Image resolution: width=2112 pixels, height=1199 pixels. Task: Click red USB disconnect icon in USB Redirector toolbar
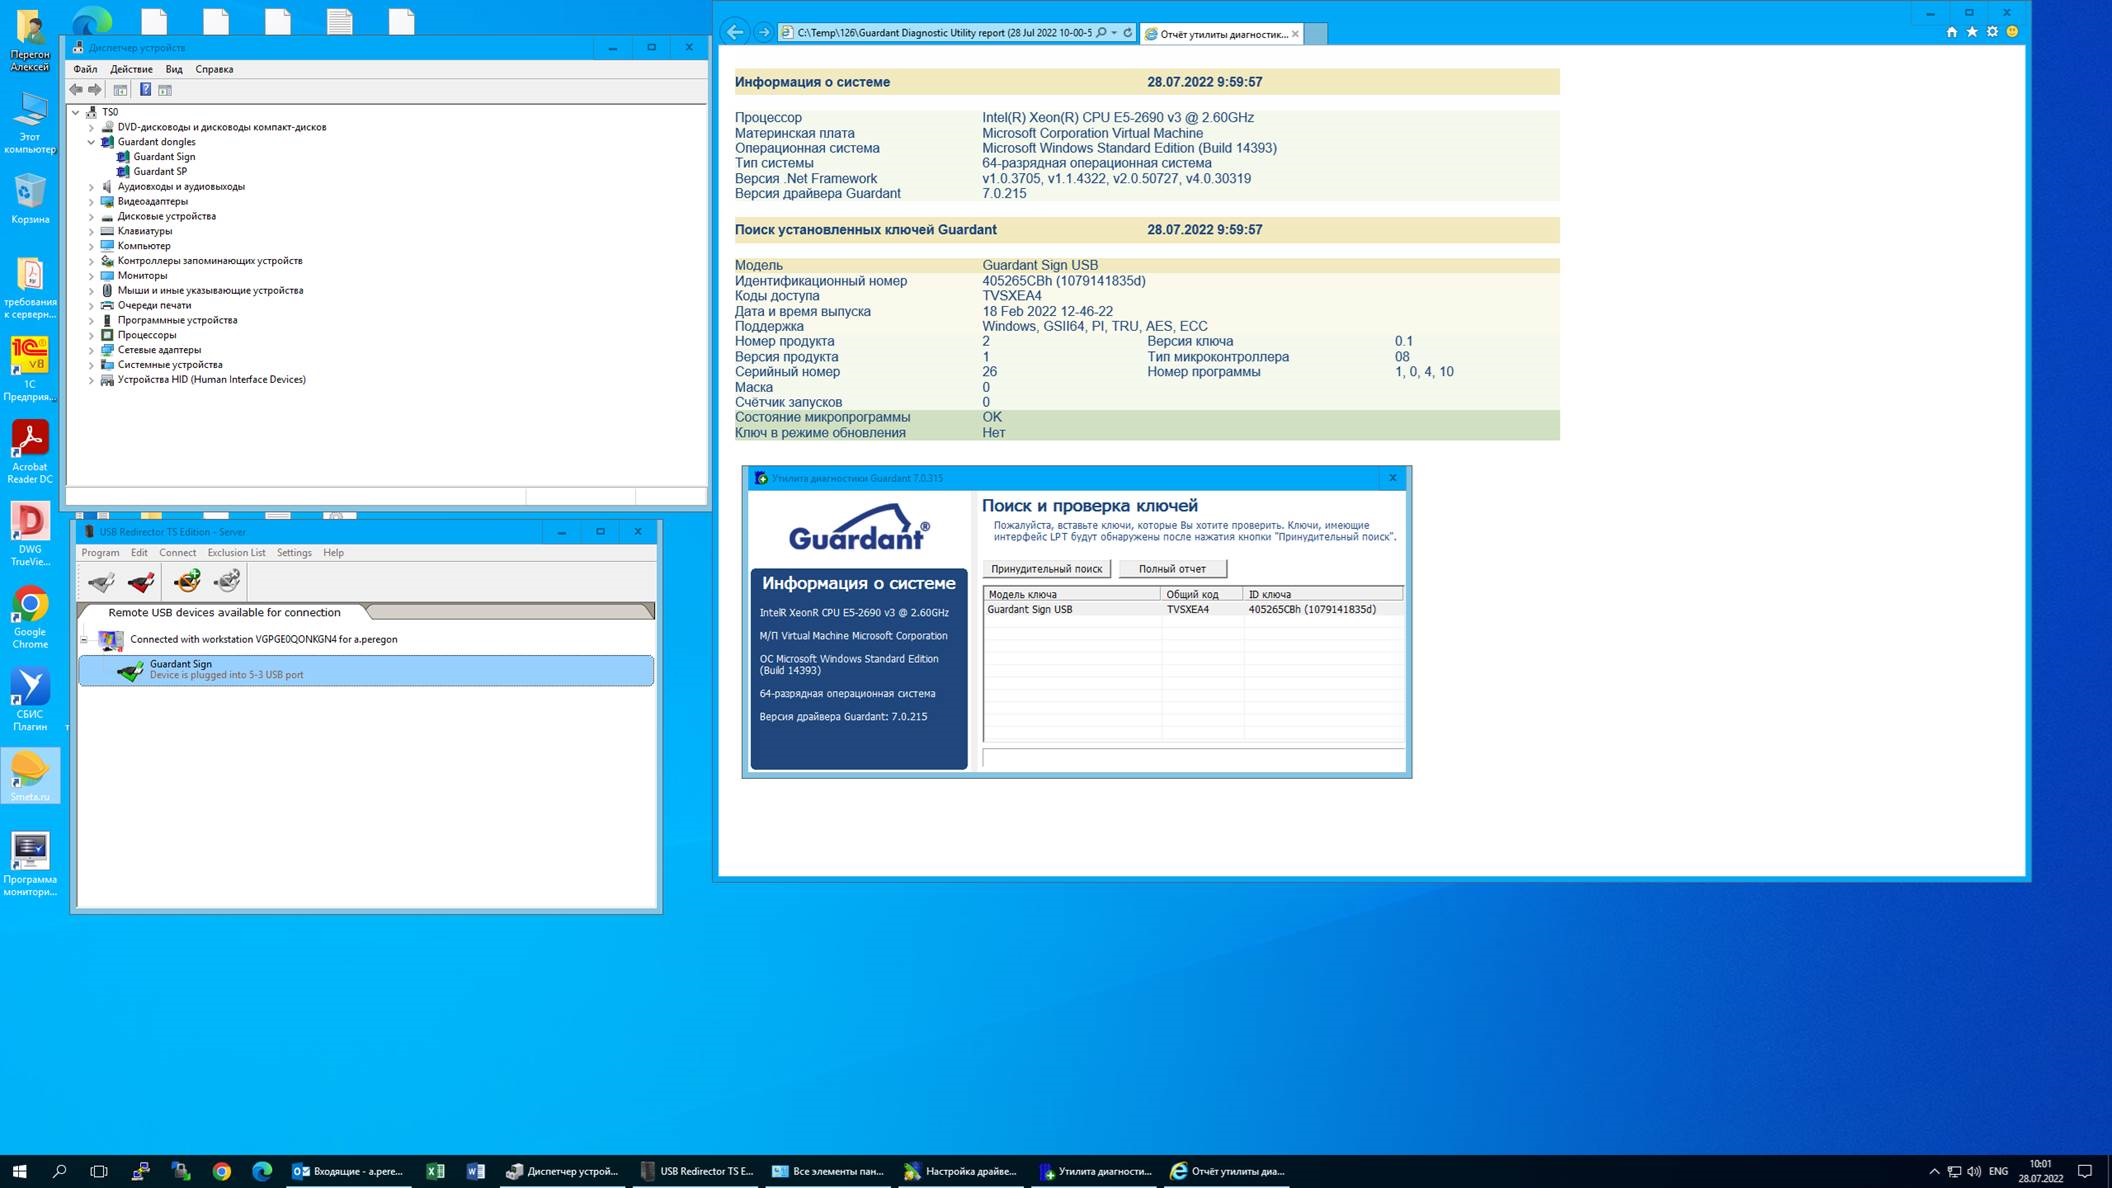(x=141, y=581)
